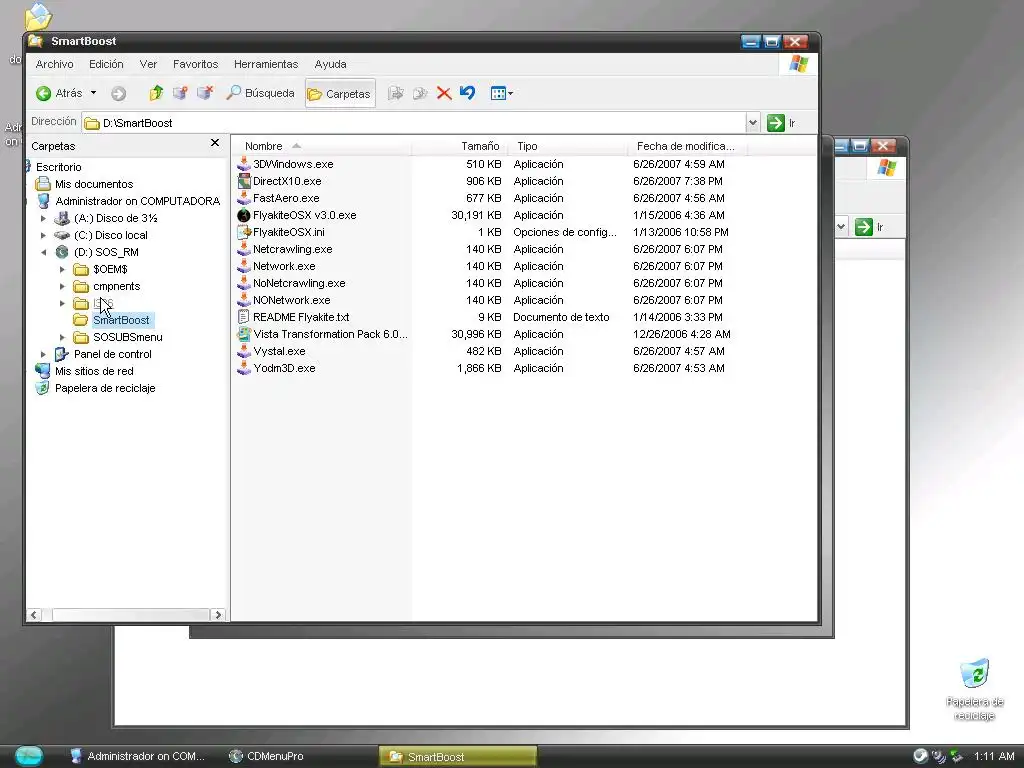Open the Atrás history dropdown arrow
Viewport: 1024px width, 768px height.
pos(93,93)
